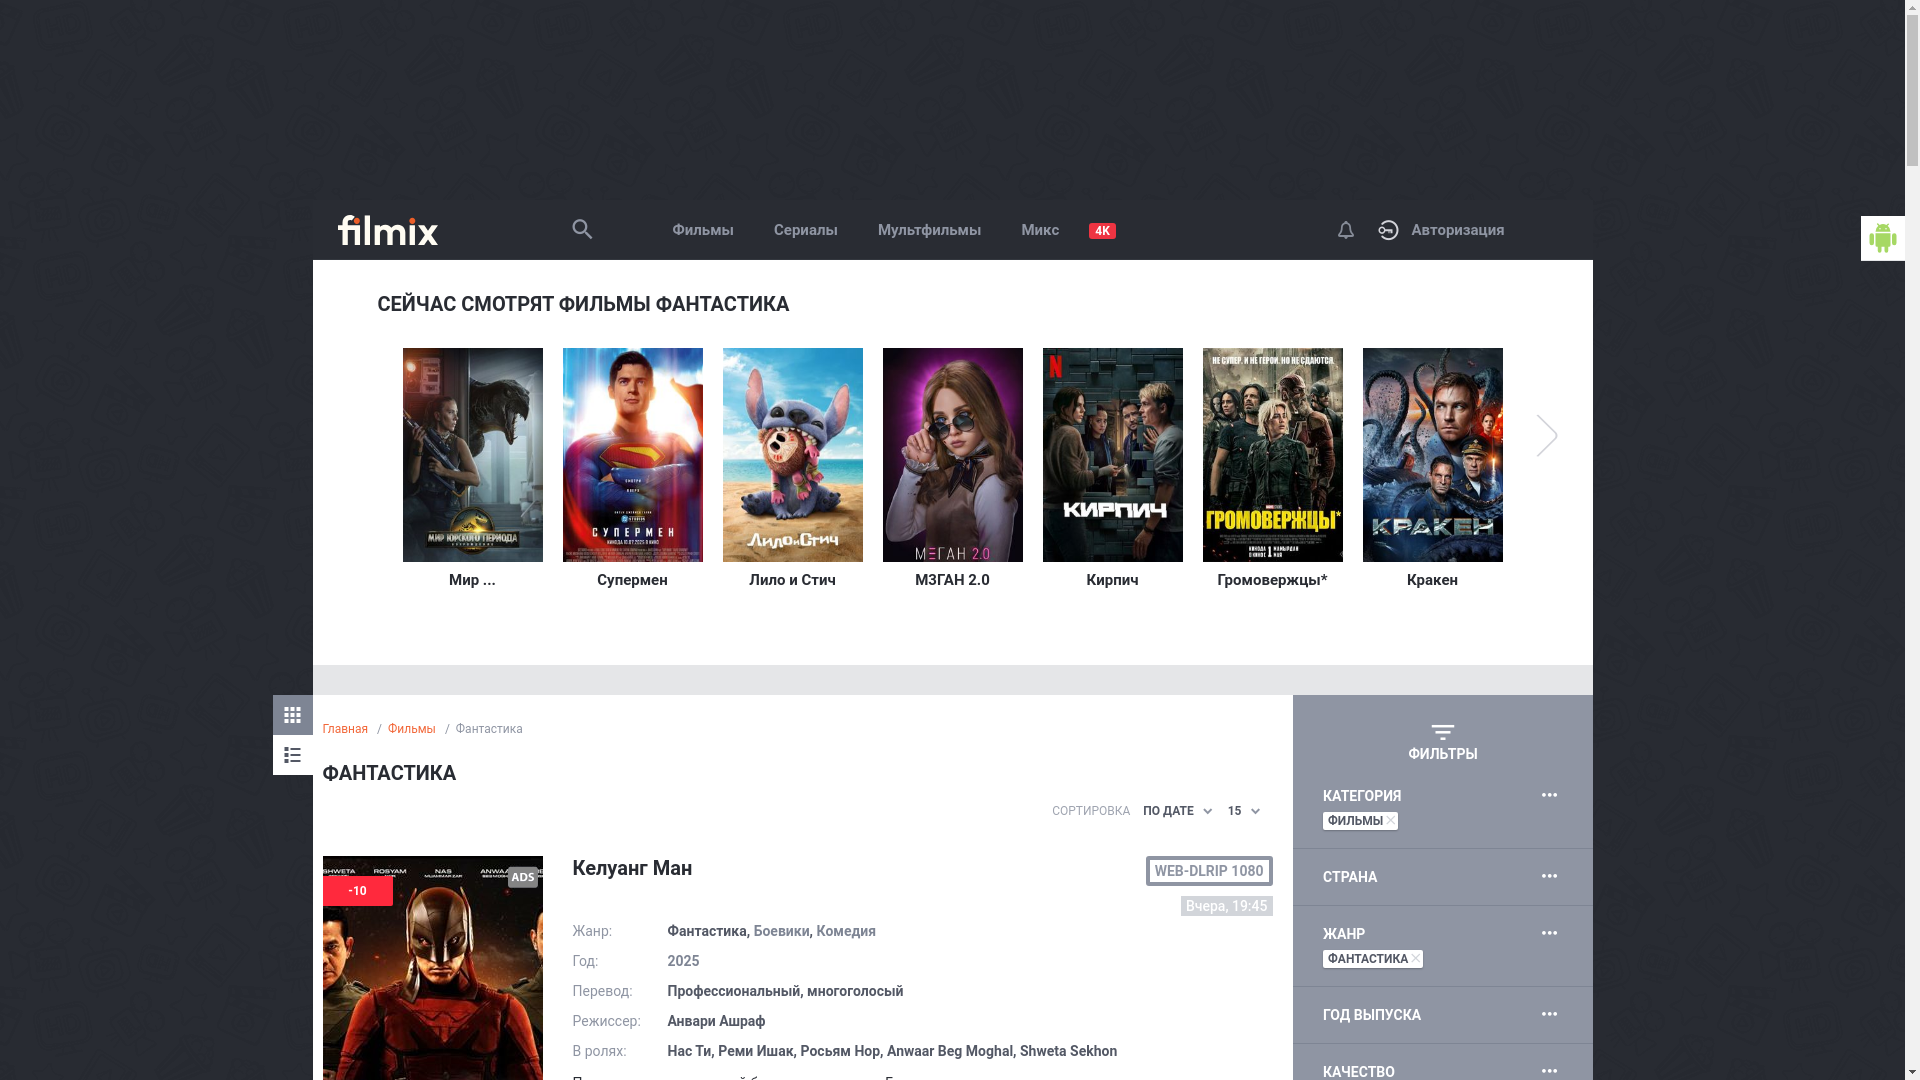This screenshot has width=1920, height=1080.
Task: Open Келуанг Ман title link
Action: coord(632,868)
